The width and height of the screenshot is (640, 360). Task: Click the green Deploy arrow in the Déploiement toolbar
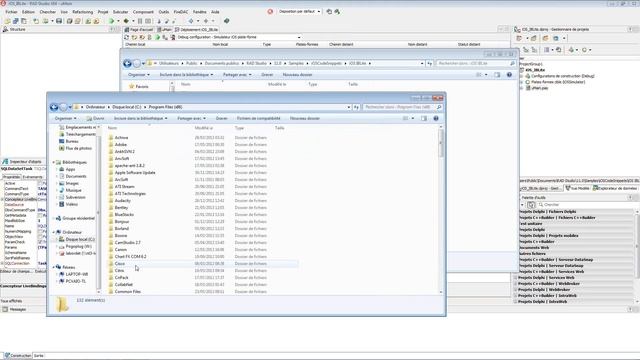pyautogui.click(x=157, y=37)
